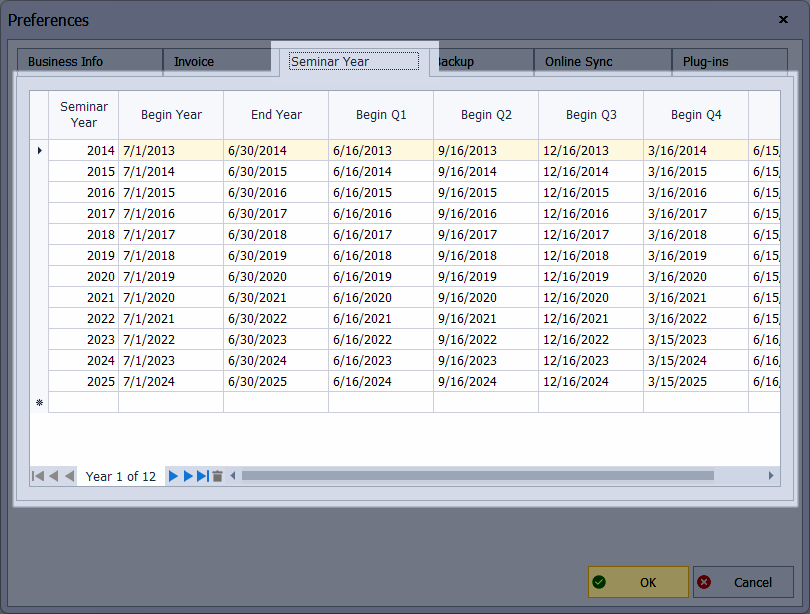Select Seminar Year cell 2021
Screen dimensions: 810x614
point(84,297)
